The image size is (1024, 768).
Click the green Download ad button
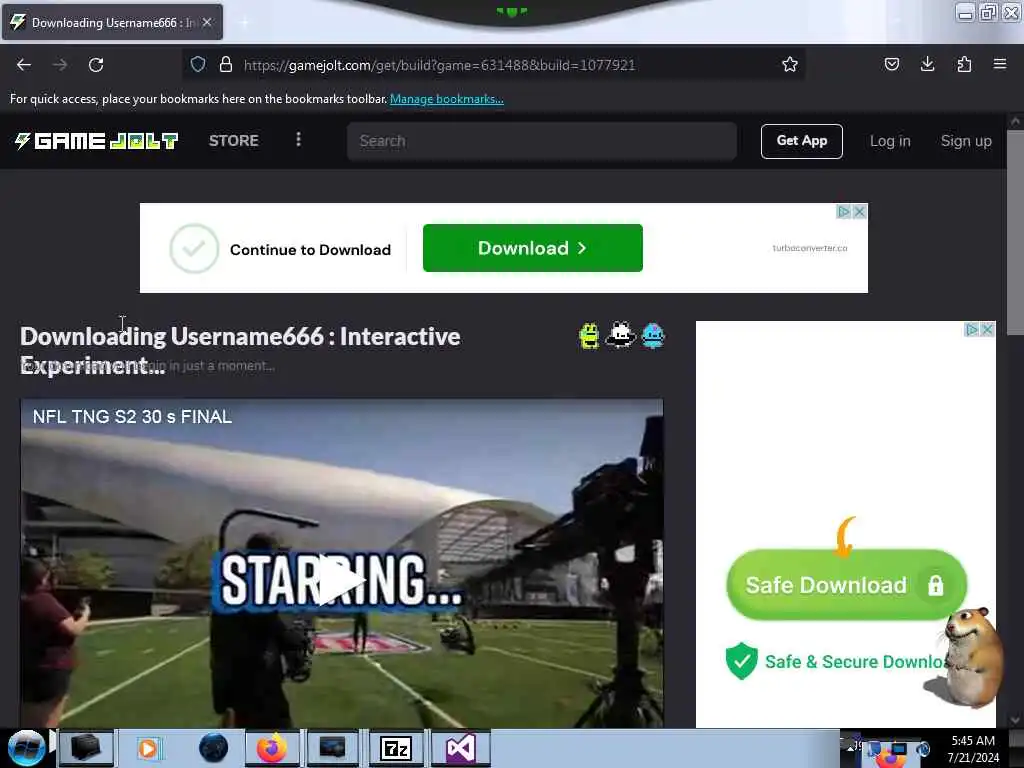[533, 248]
